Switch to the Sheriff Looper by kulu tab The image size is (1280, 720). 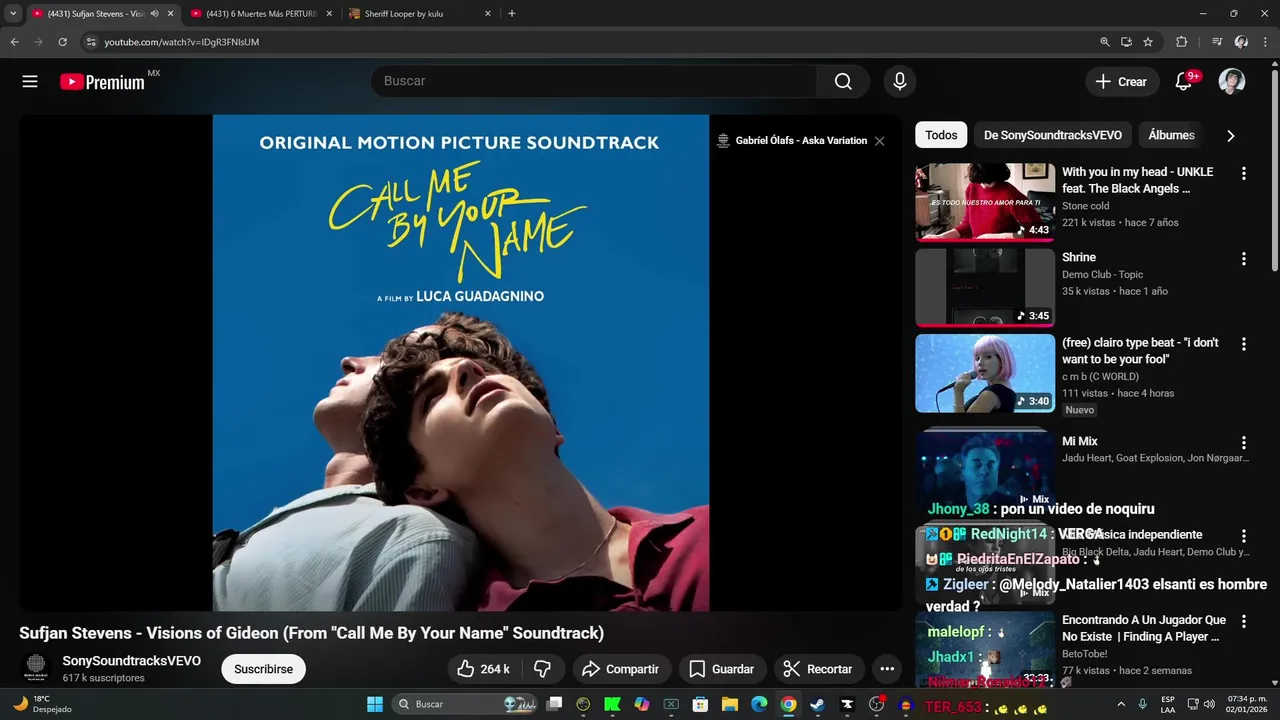pos(420,14)
